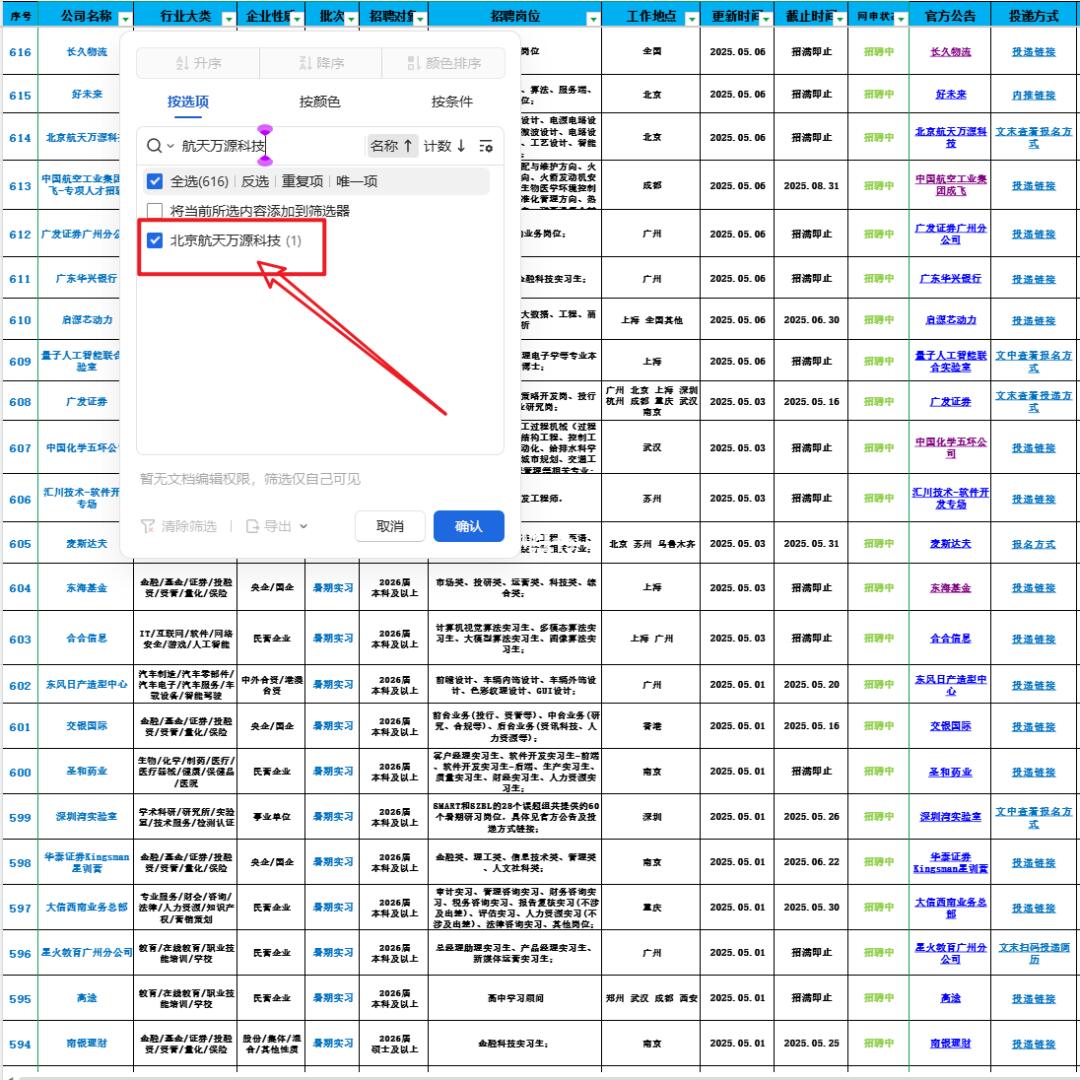This screenshot has height=1080, width=1080.
Task: Open the filter list settings icon
Action: point(486,146)
